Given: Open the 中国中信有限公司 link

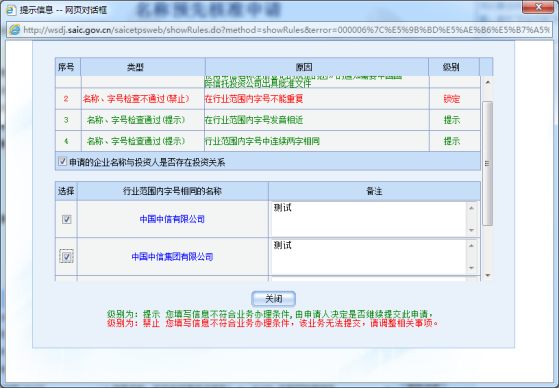Looking at the screenshot, I should [x=172, y=219].
